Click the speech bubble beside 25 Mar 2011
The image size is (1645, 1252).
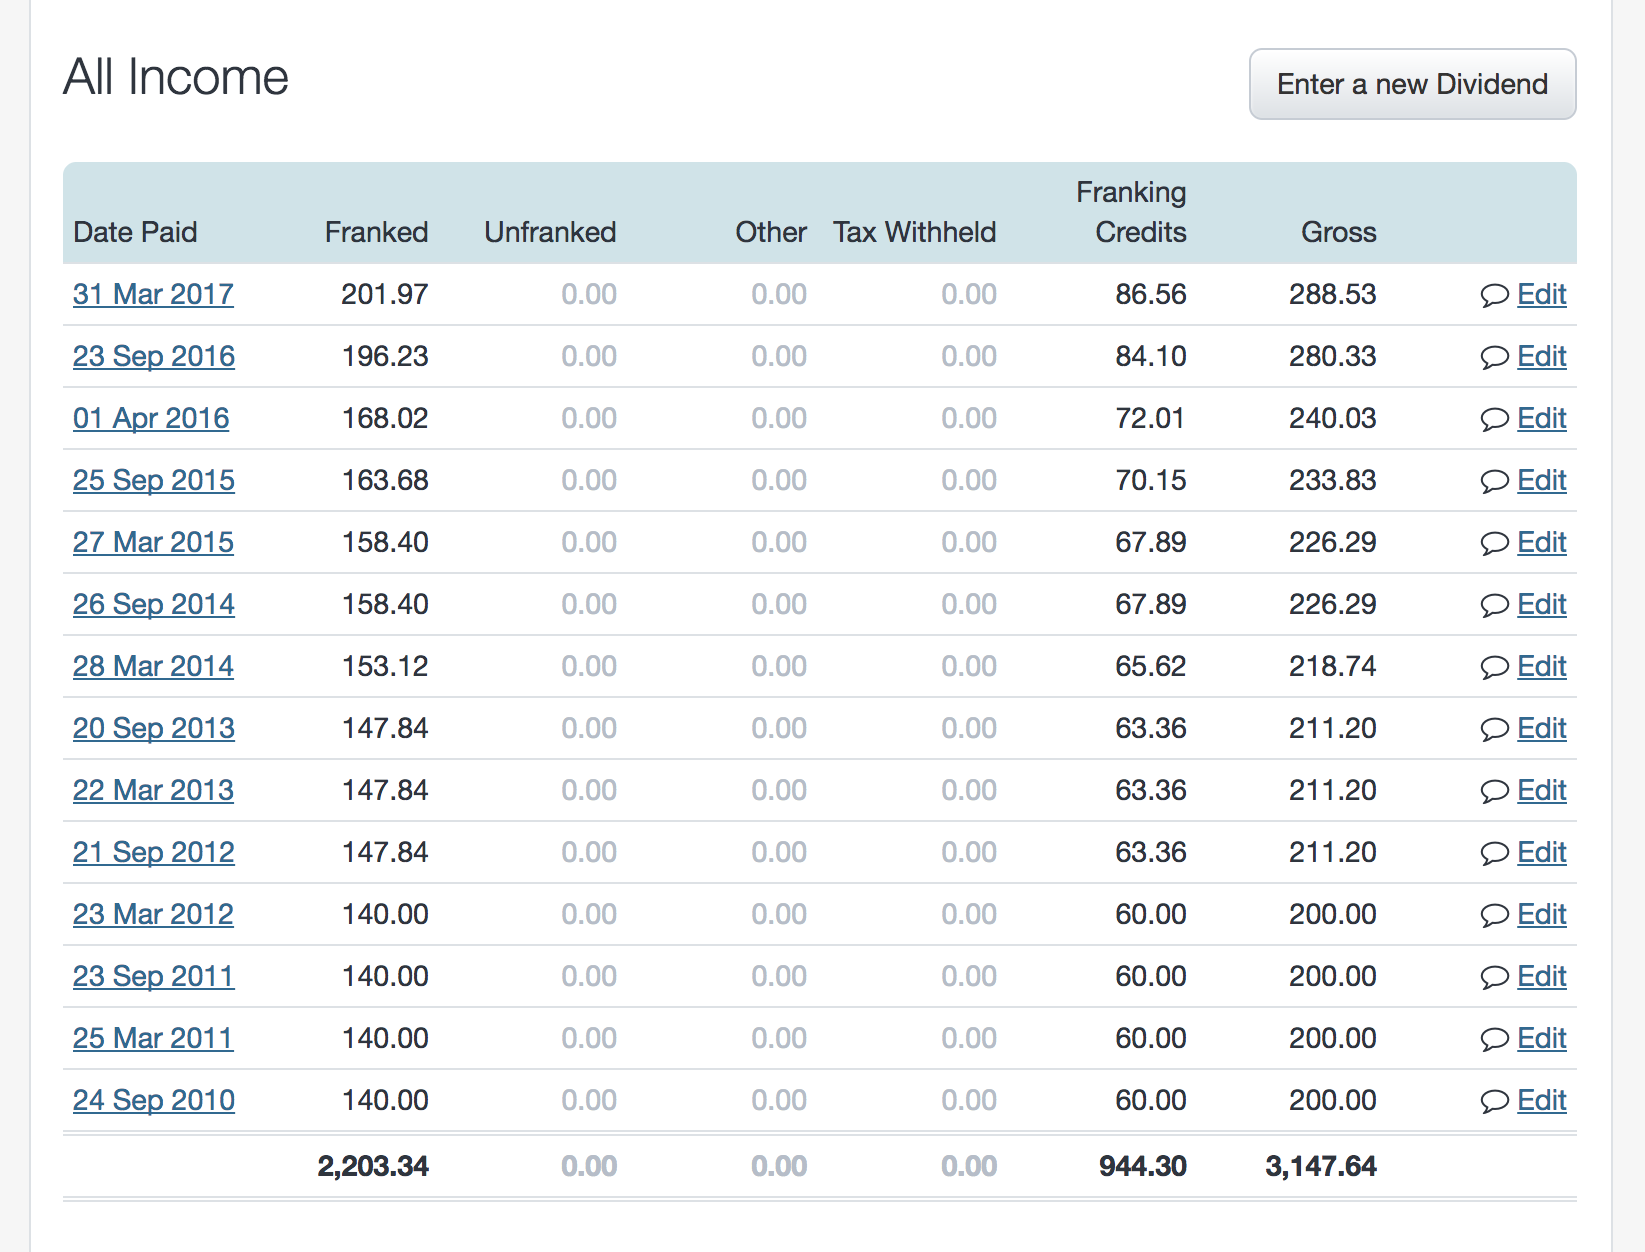pyautogui.click(x=1494, y=1038)
